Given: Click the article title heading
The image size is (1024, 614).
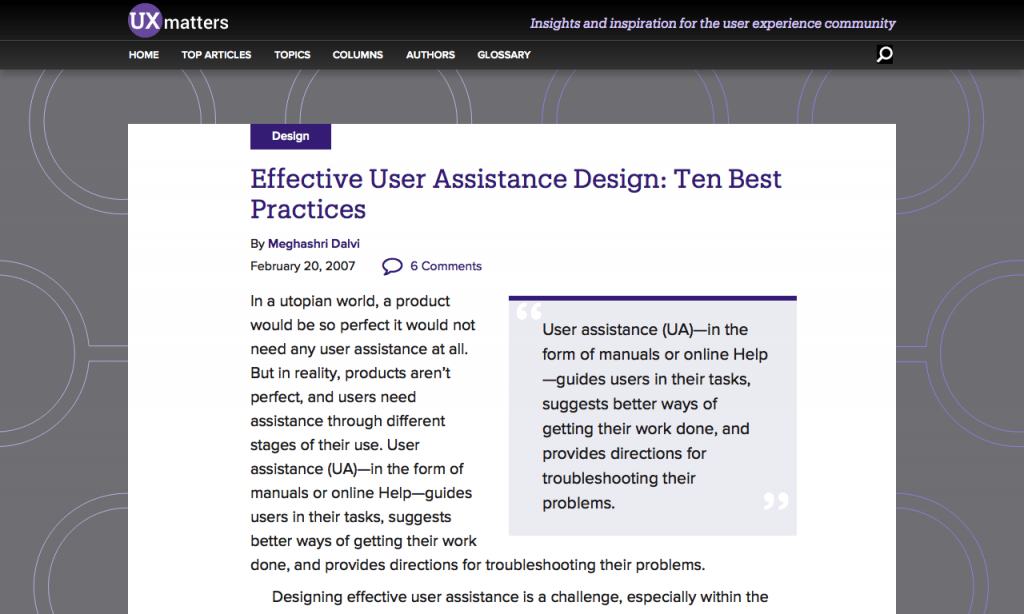Looking at the screenshot, I should (x=515, y=193).
